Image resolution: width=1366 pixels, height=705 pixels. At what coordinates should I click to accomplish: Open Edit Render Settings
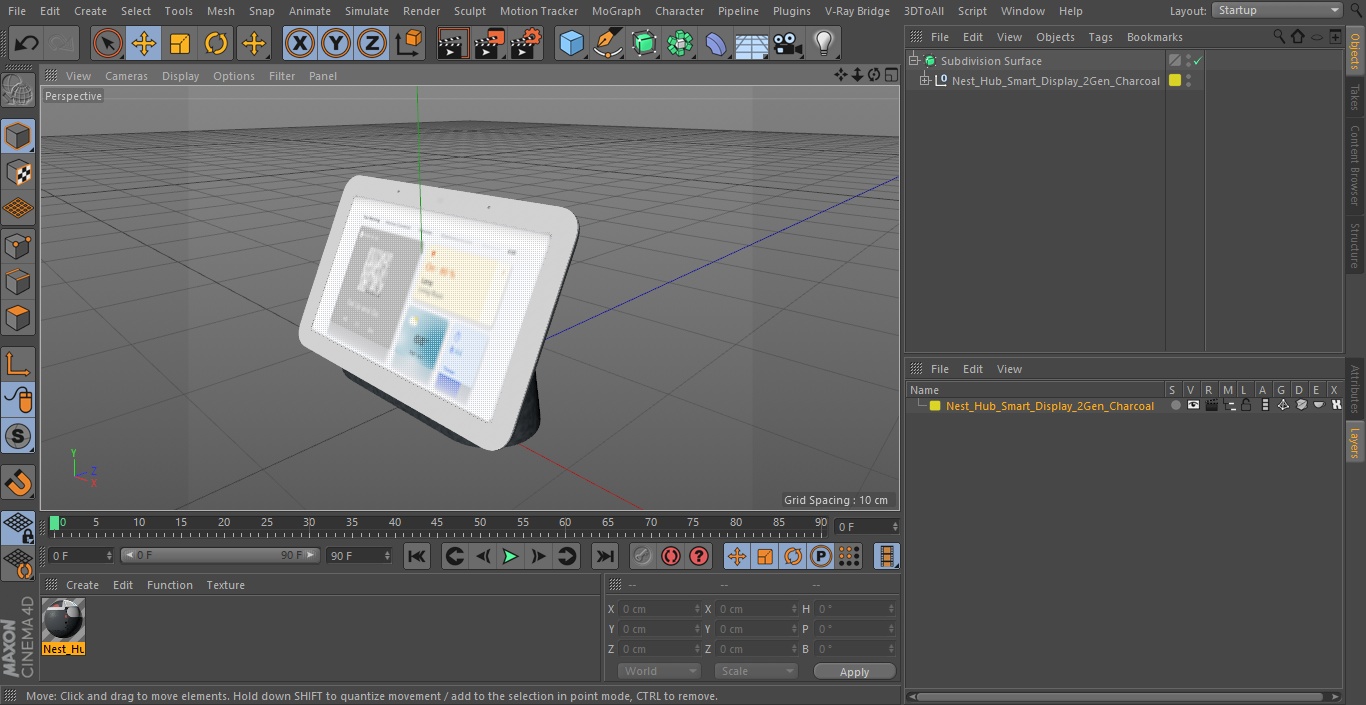(526, 43)
